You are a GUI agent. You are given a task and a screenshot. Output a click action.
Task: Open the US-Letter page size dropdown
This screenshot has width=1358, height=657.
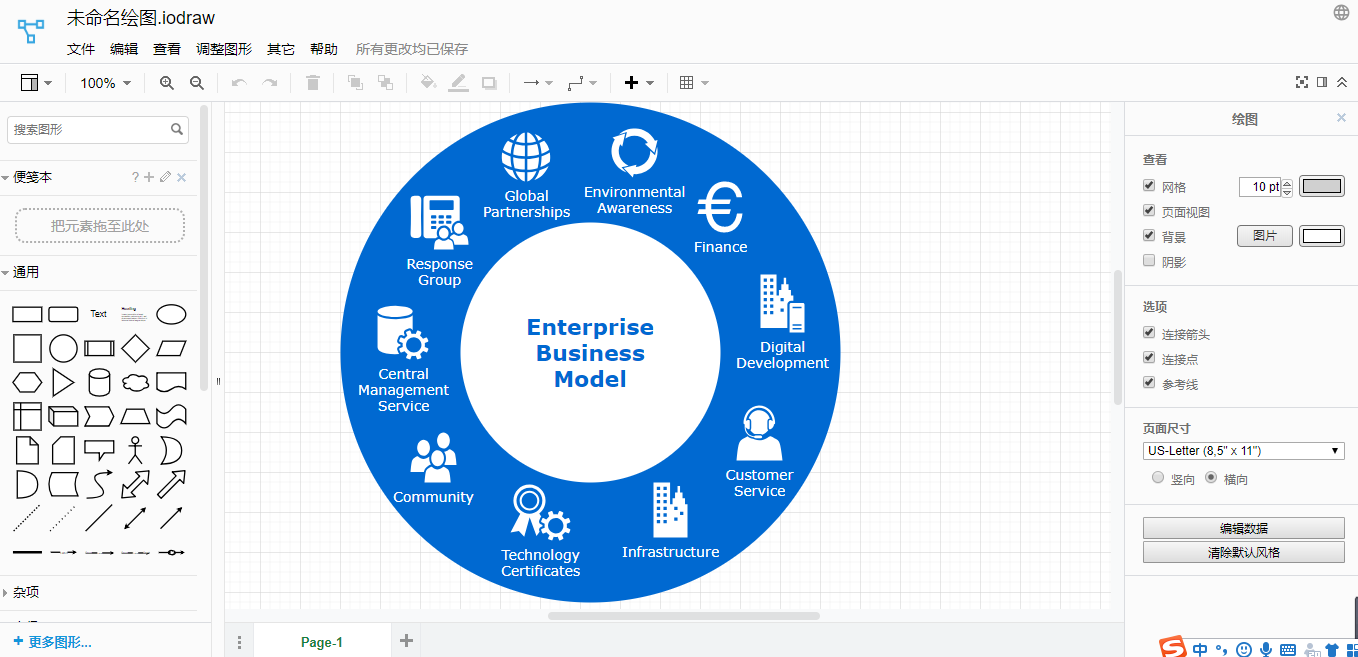point(1244,451)
